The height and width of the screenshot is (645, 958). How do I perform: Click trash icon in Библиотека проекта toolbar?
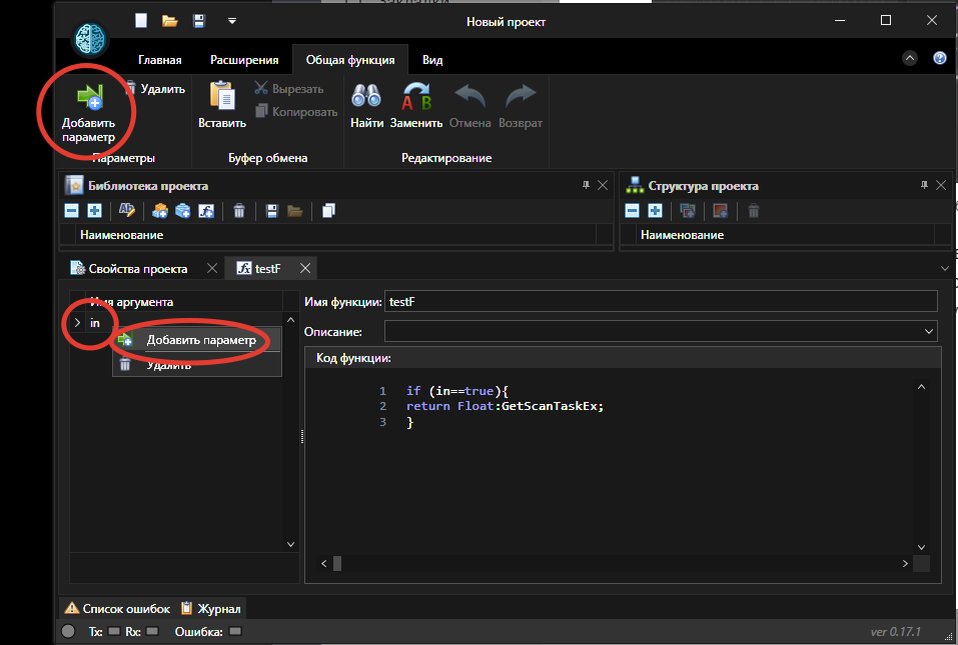(x=239, y=211)
